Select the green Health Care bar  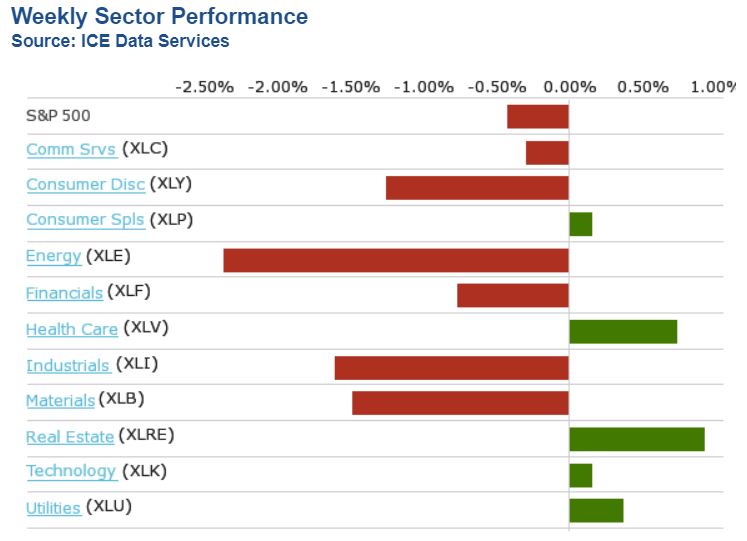(623, 331)
